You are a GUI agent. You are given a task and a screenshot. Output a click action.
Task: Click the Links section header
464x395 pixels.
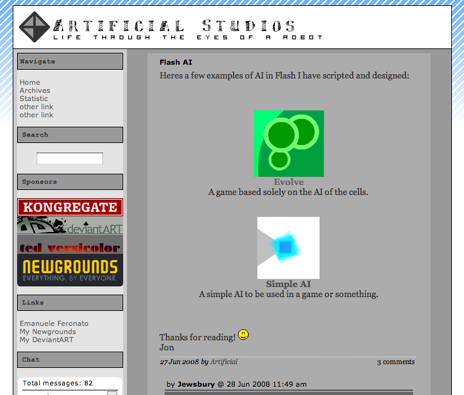[70, 303]
